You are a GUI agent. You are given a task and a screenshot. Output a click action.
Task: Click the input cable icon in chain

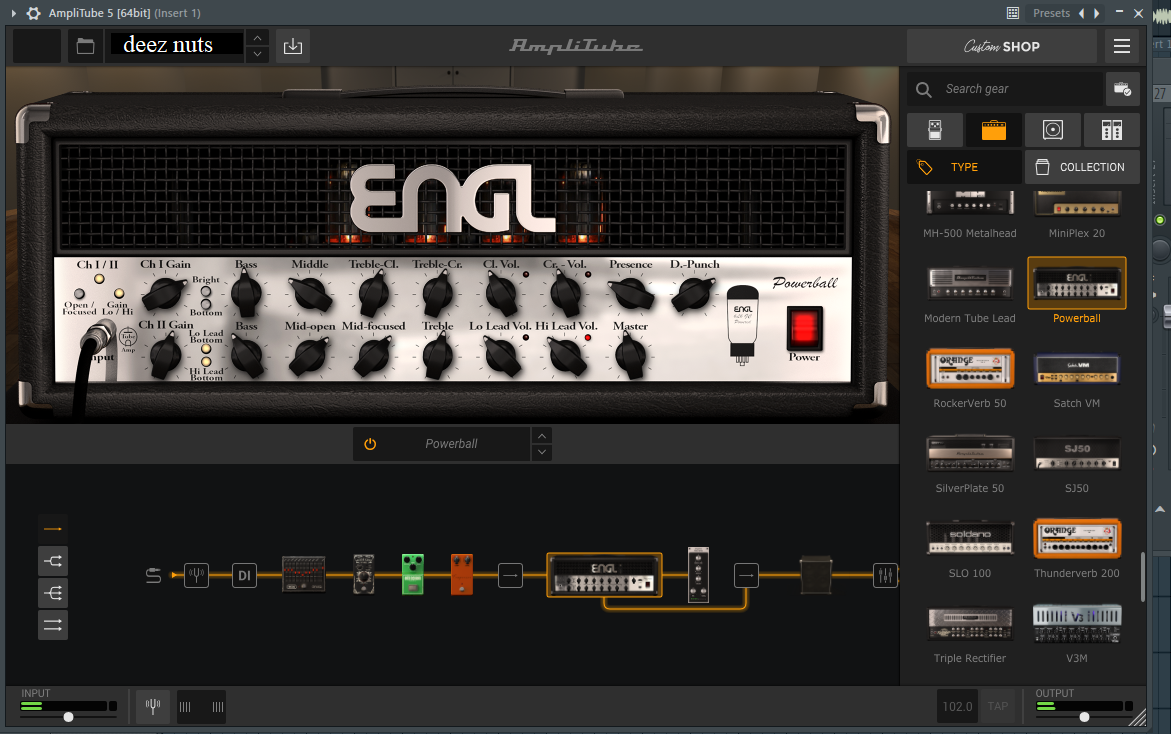(x=153, y=575)
